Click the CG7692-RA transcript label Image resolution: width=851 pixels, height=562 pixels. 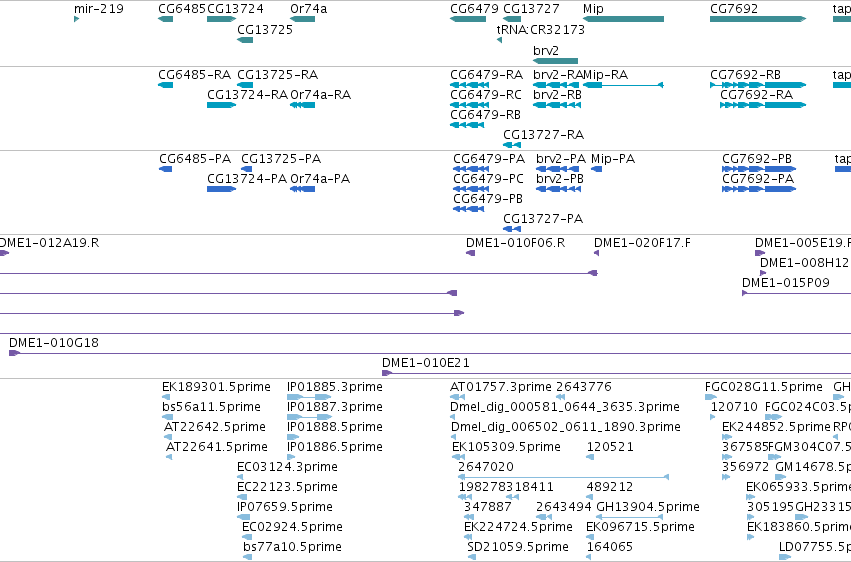(x=757, y=94)
